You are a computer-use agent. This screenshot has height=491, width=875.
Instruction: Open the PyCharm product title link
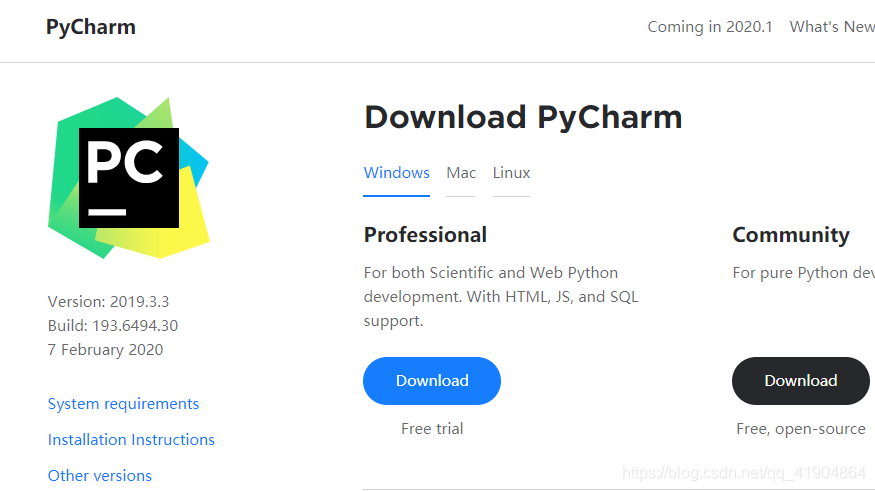pyautogui.click(x=90, y=27)
